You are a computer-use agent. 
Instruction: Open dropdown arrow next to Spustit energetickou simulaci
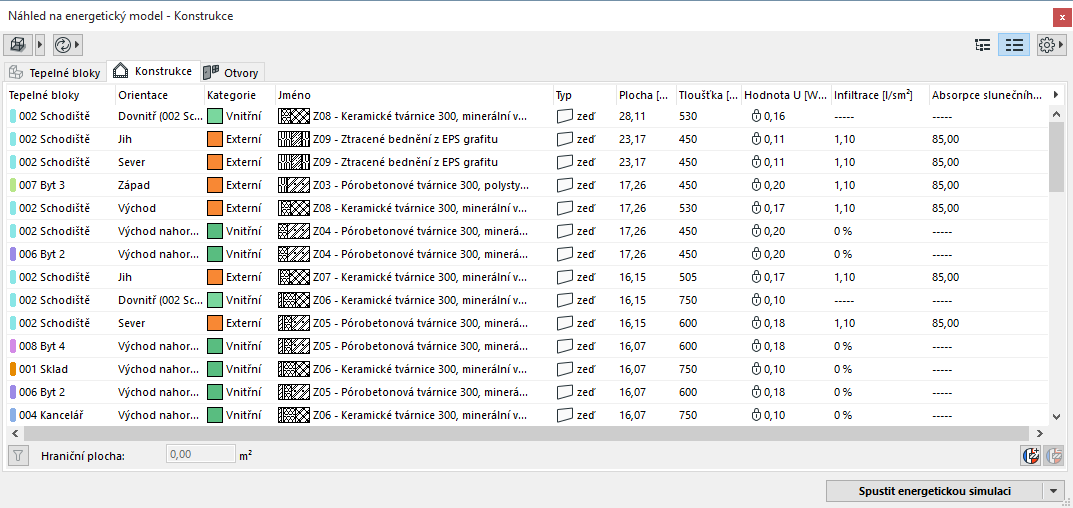tap(1052, 491)
